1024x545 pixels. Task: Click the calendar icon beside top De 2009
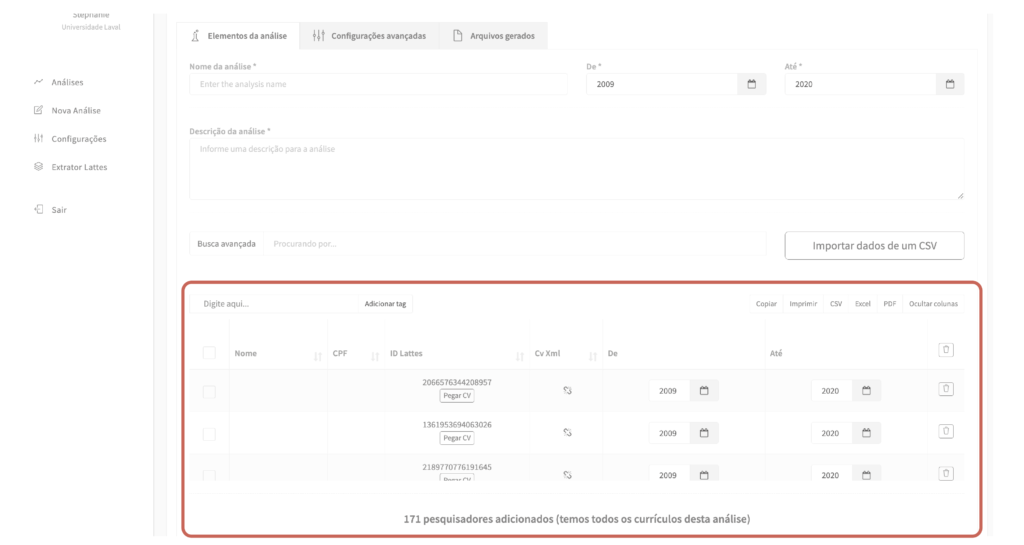pyautogui.click(x=751, y=85)
